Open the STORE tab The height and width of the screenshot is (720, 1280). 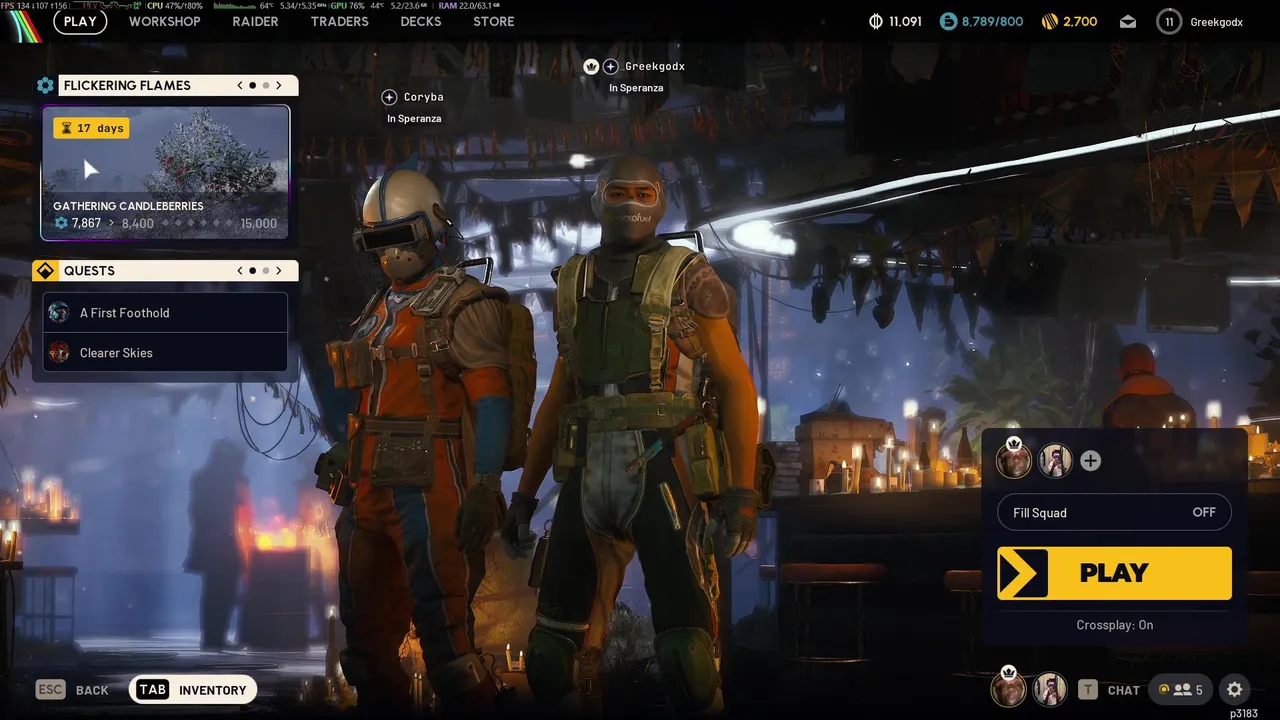[494, 21]
